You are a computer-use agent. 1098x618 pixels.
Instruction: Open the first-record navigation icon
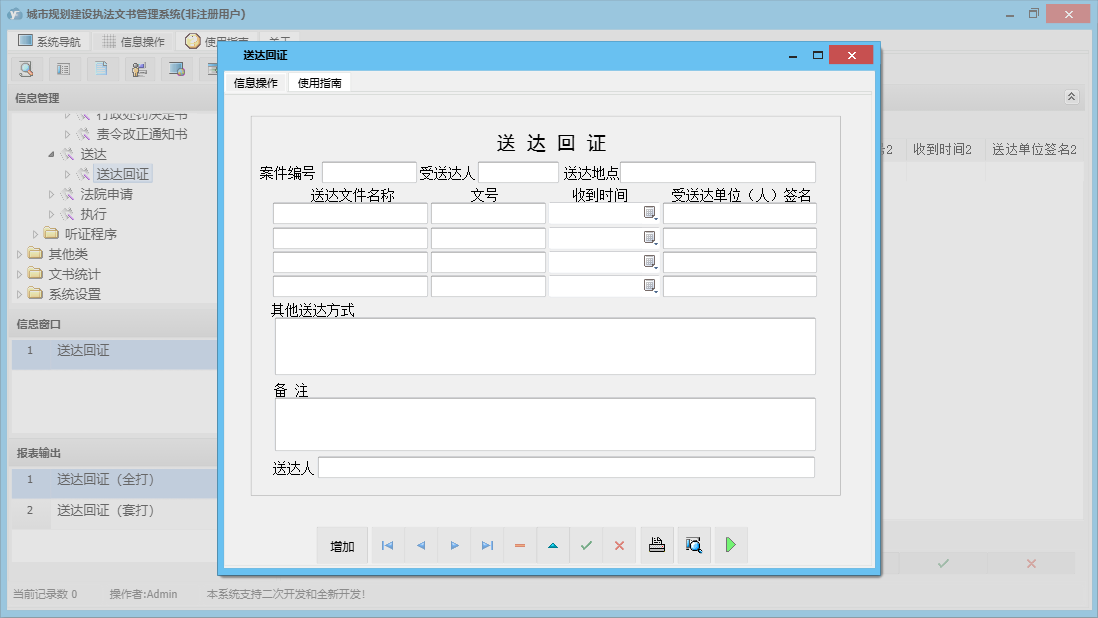(x=387, y=545)
